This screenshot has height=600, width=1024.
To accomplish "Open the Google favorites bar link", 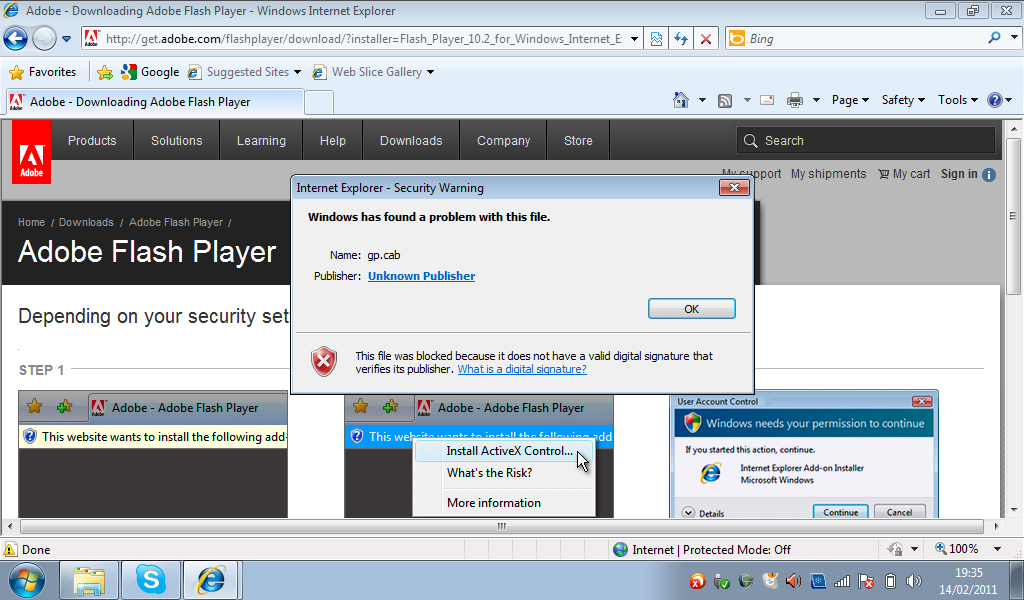I will pos(150,72).
